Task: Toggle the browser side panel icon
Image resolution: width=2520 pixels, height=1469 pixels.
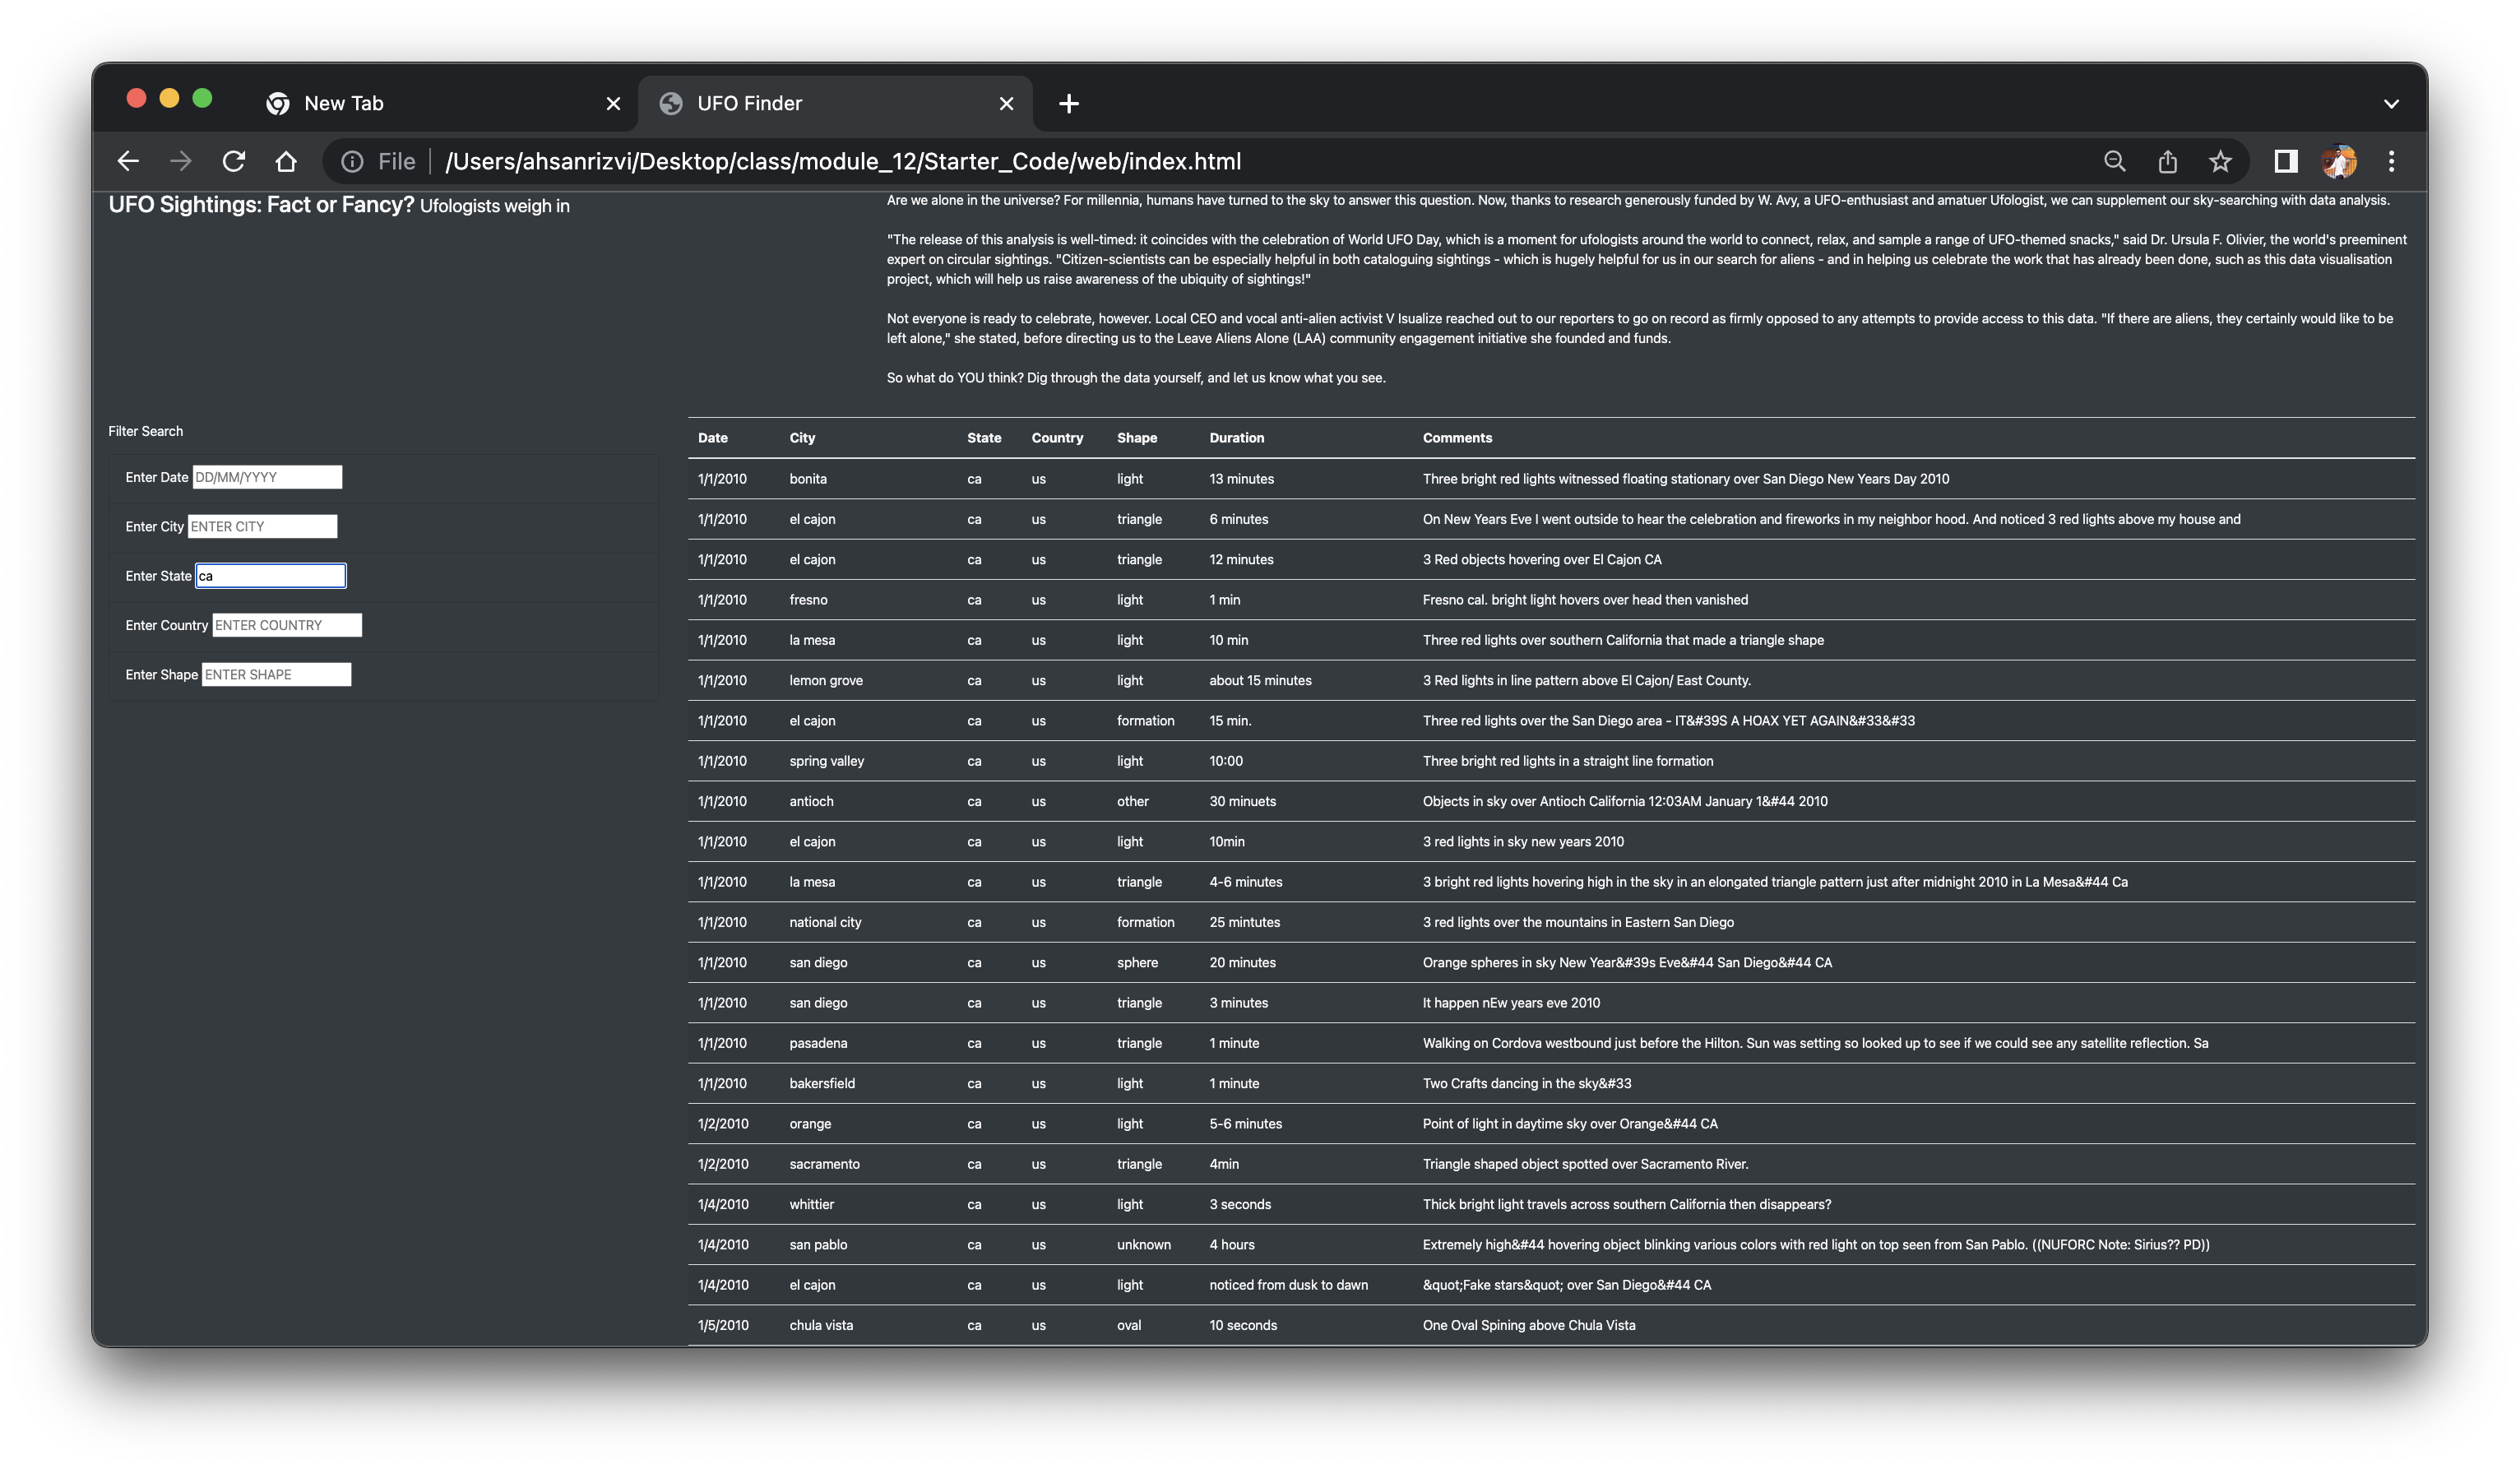Action: [x=2285, y=161]
